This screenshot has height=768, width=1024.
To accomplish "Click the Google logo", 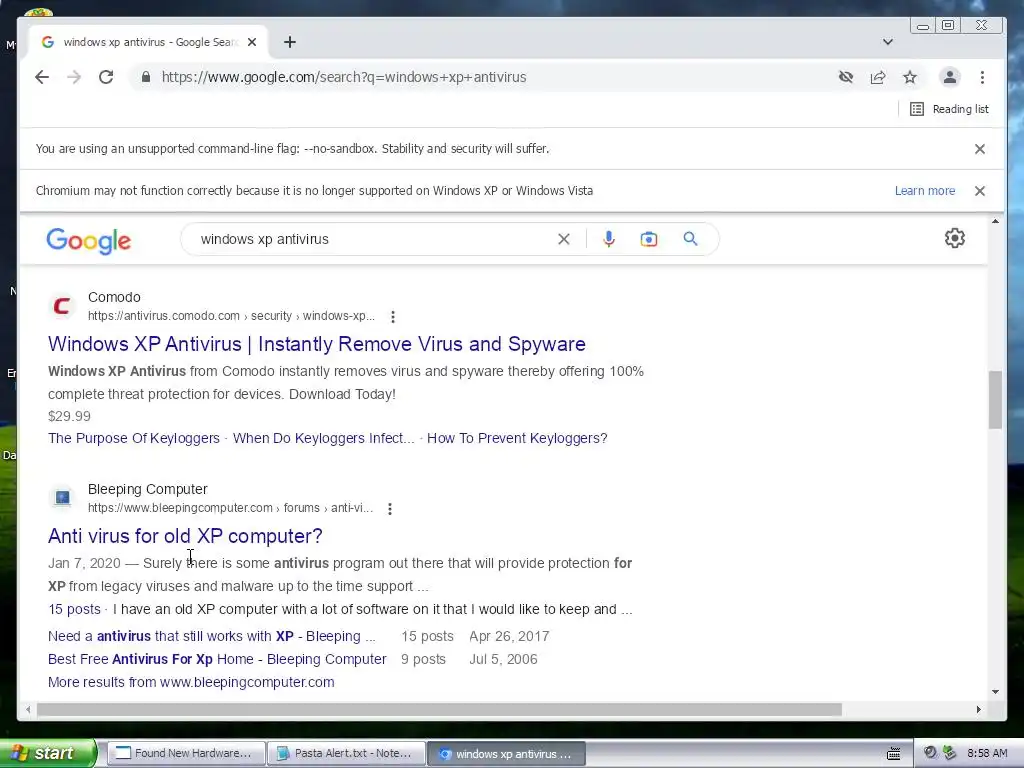I will (89, 241).
